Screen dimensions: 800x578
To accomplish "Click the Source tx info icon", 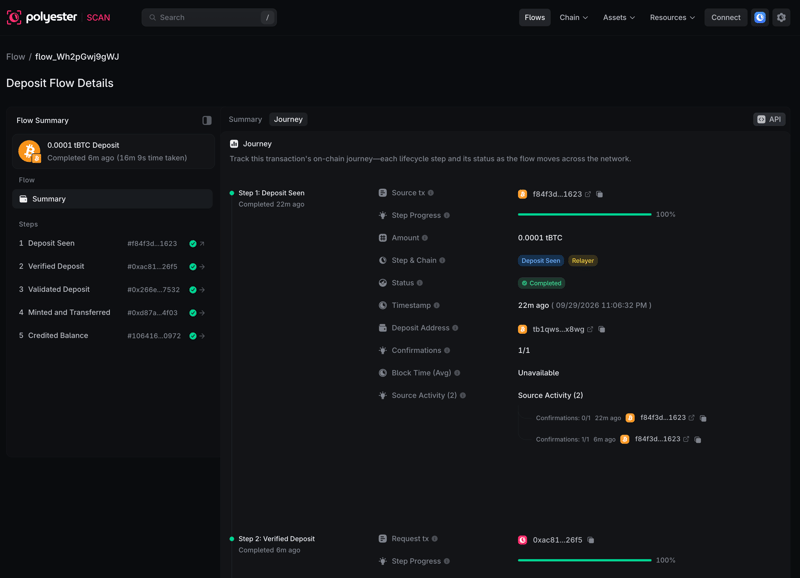I will tap(431, 193).
